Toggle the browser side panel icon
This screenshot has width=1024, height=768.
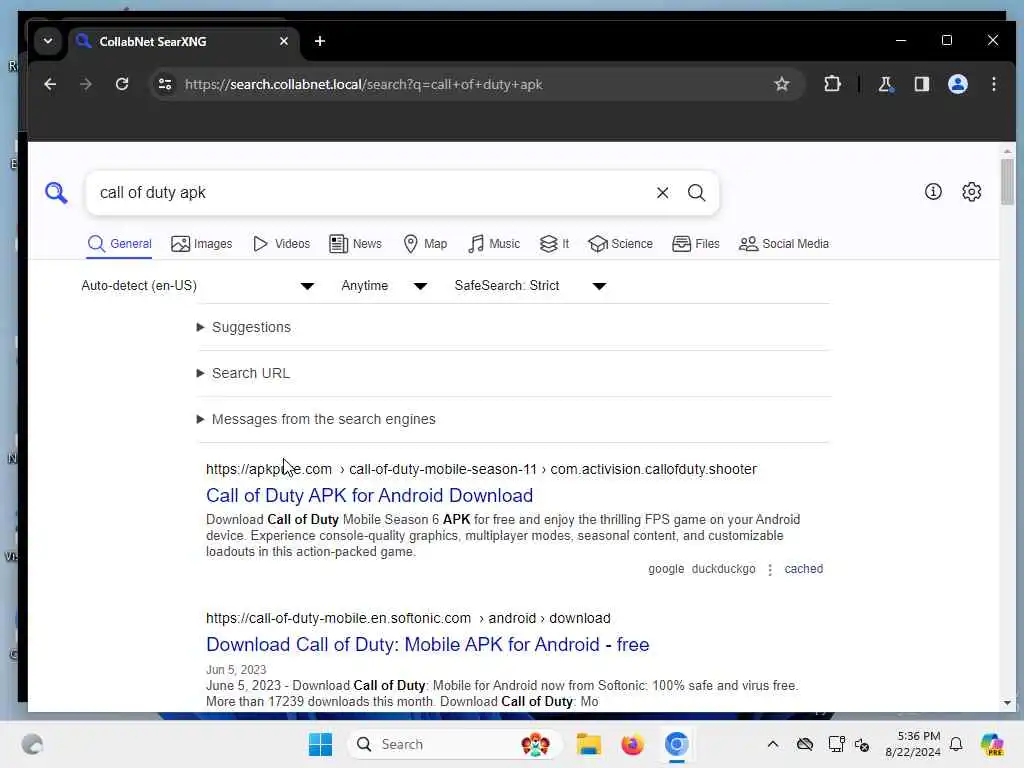pyautogui.click(x=921, y=84)
